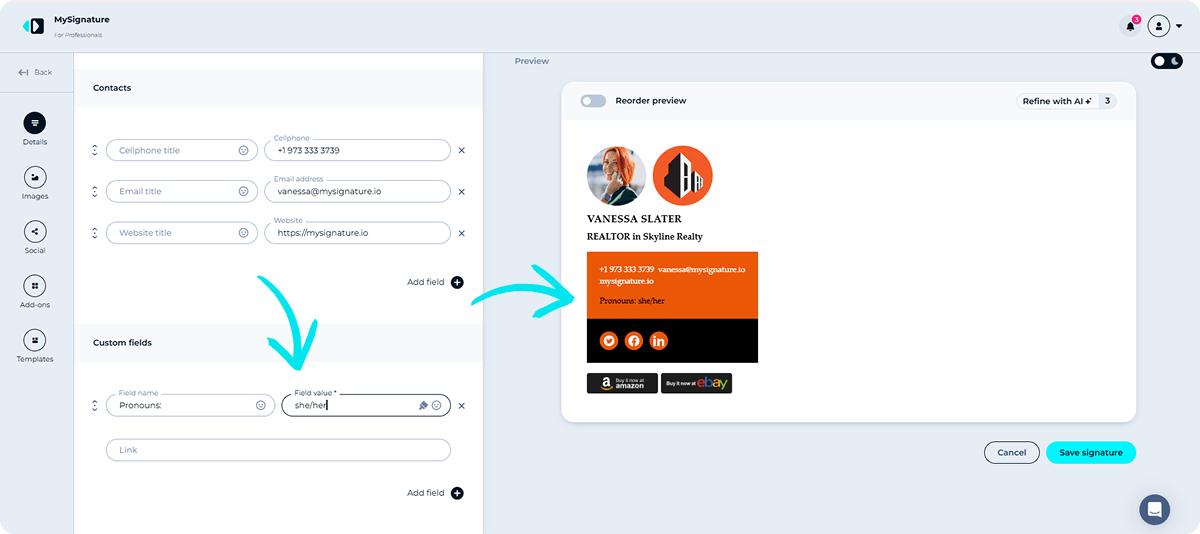
Task: Click vanessa@mysignature.io in preview
Action: [x=701, y=269]
